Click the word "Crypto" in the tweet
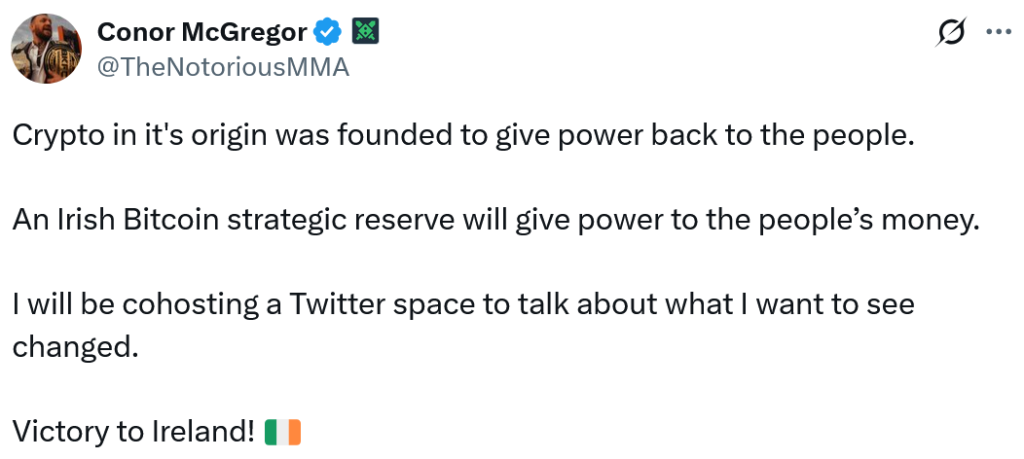The image size is (1024, 459). pyautogui.click(x=54, y=137)
